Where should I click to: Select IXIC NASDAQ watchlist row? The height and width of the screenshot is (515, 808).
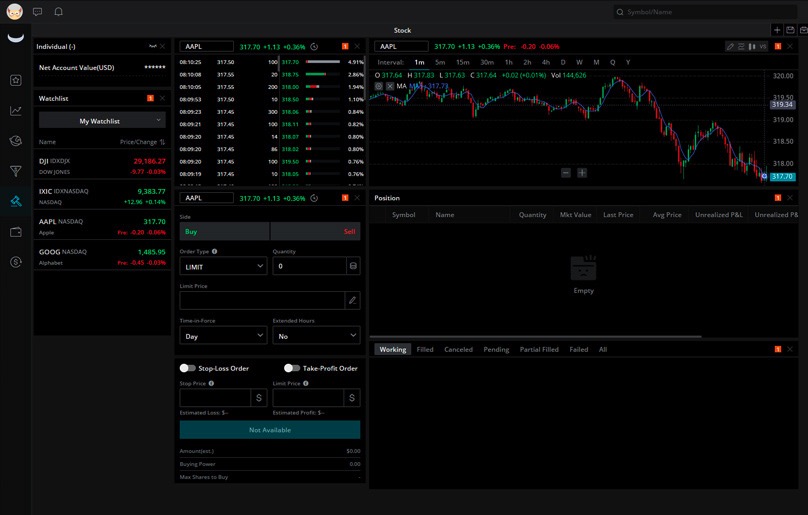[102, 196]
